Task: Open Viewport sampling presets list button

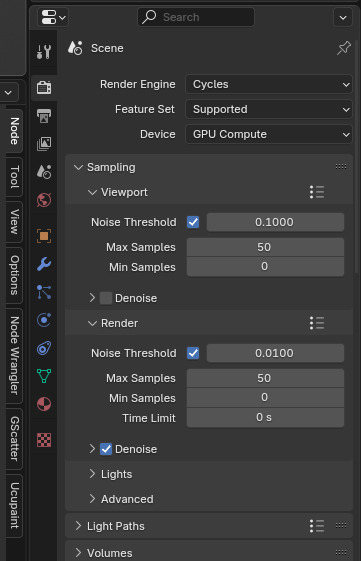Action: tap(317, 192)
